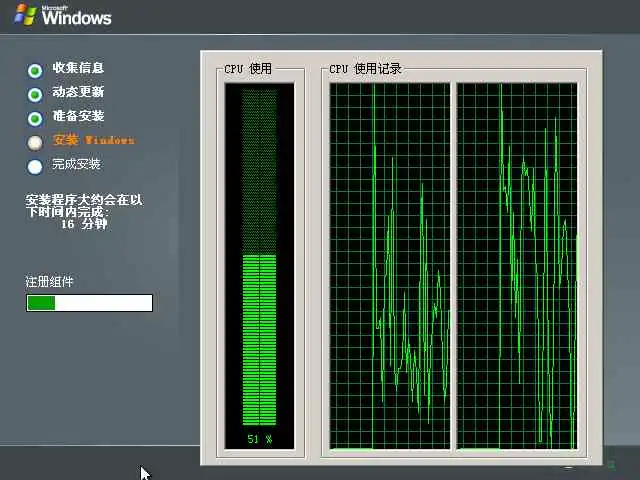Image resolution: width=640 pixels, height=480 pixels.
Task: Select the 收集信息 step bullet
Action: (35, 71)
